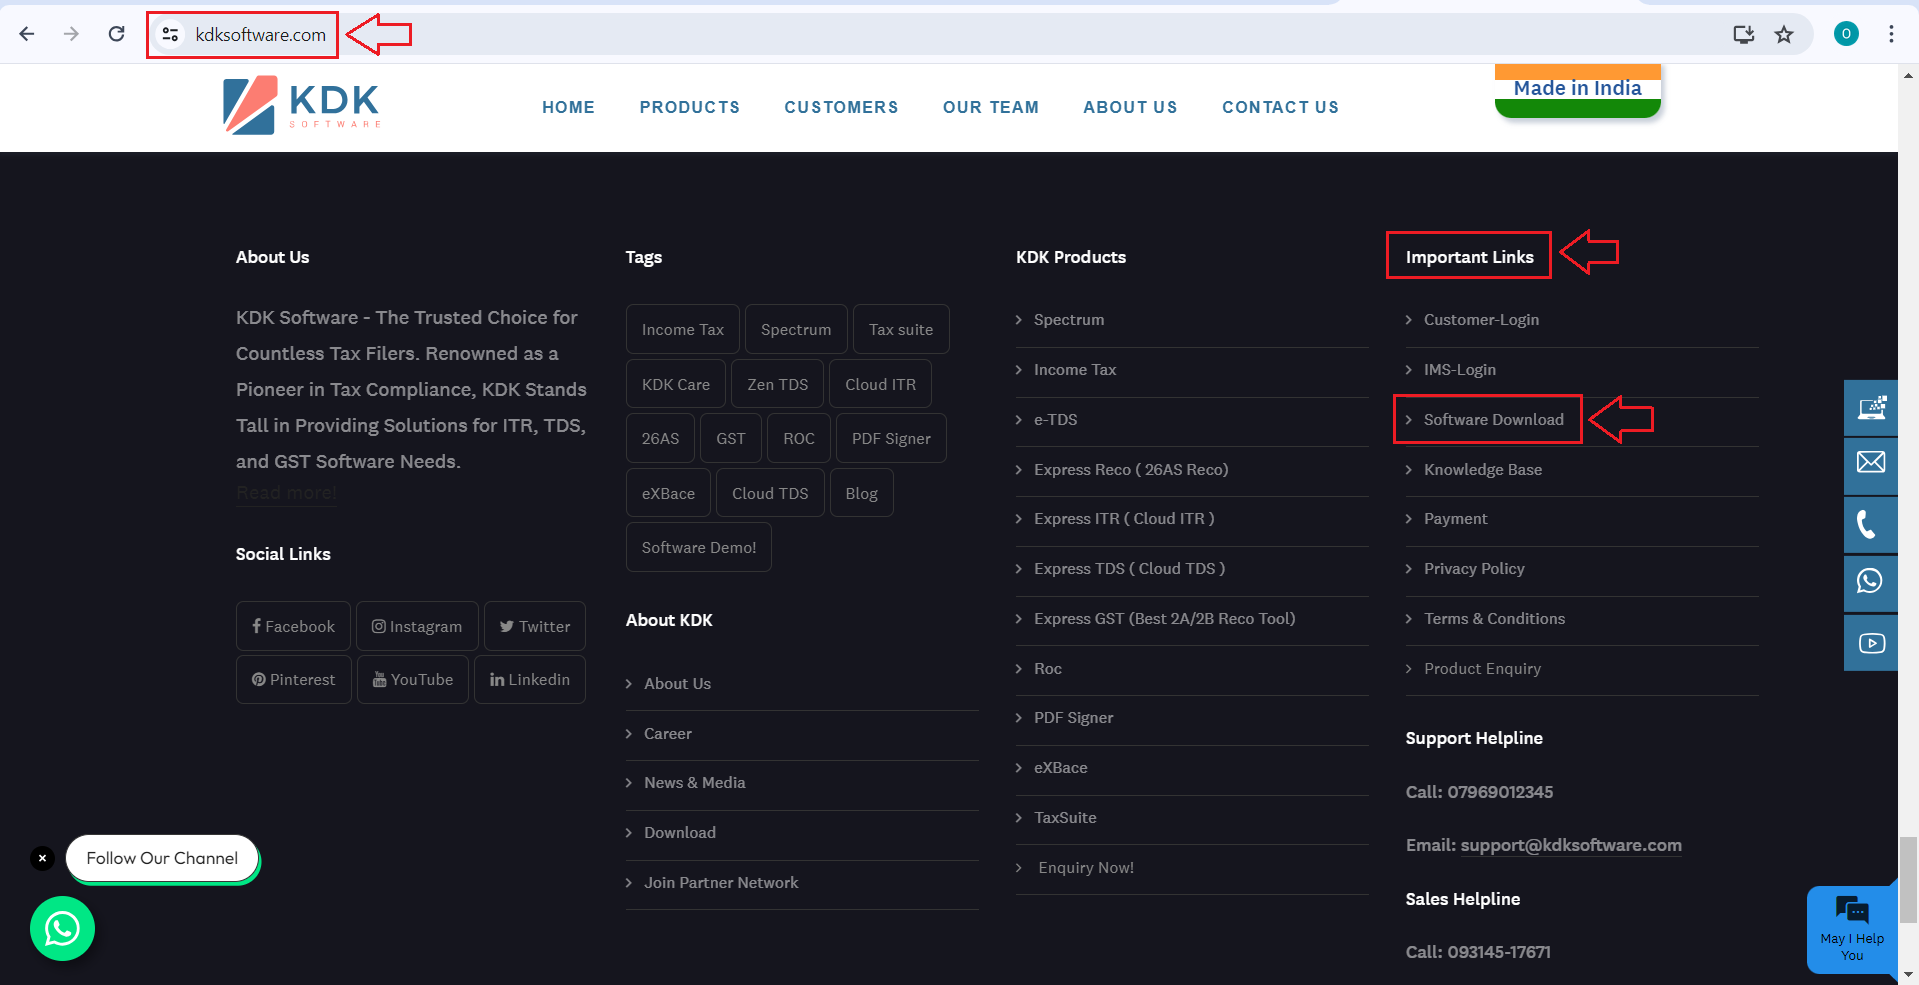1919x985 pixels.
Task: Click the support@kdksoftware.com email link
Action: pyautogui.click(x=1571, y=845)
